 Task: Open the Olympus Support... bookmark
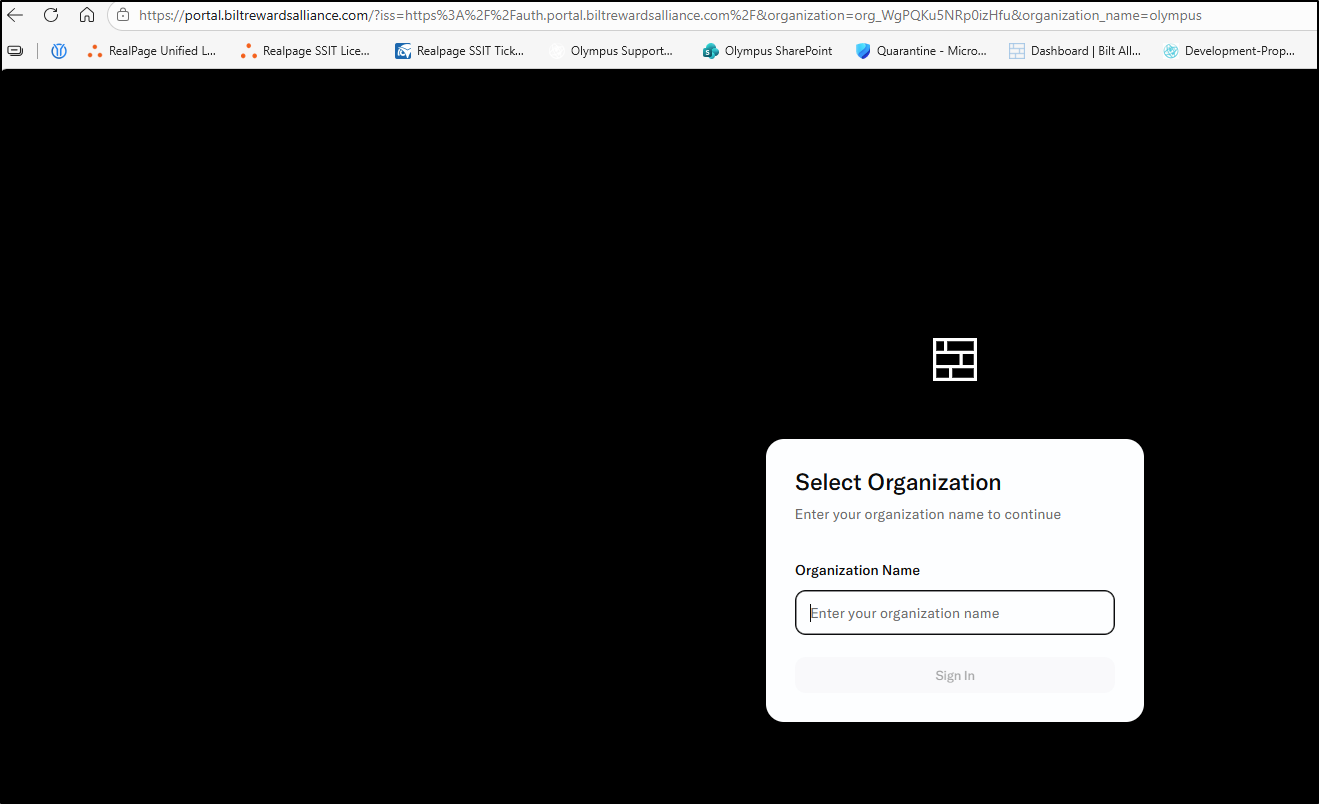[x=611, y=51]
